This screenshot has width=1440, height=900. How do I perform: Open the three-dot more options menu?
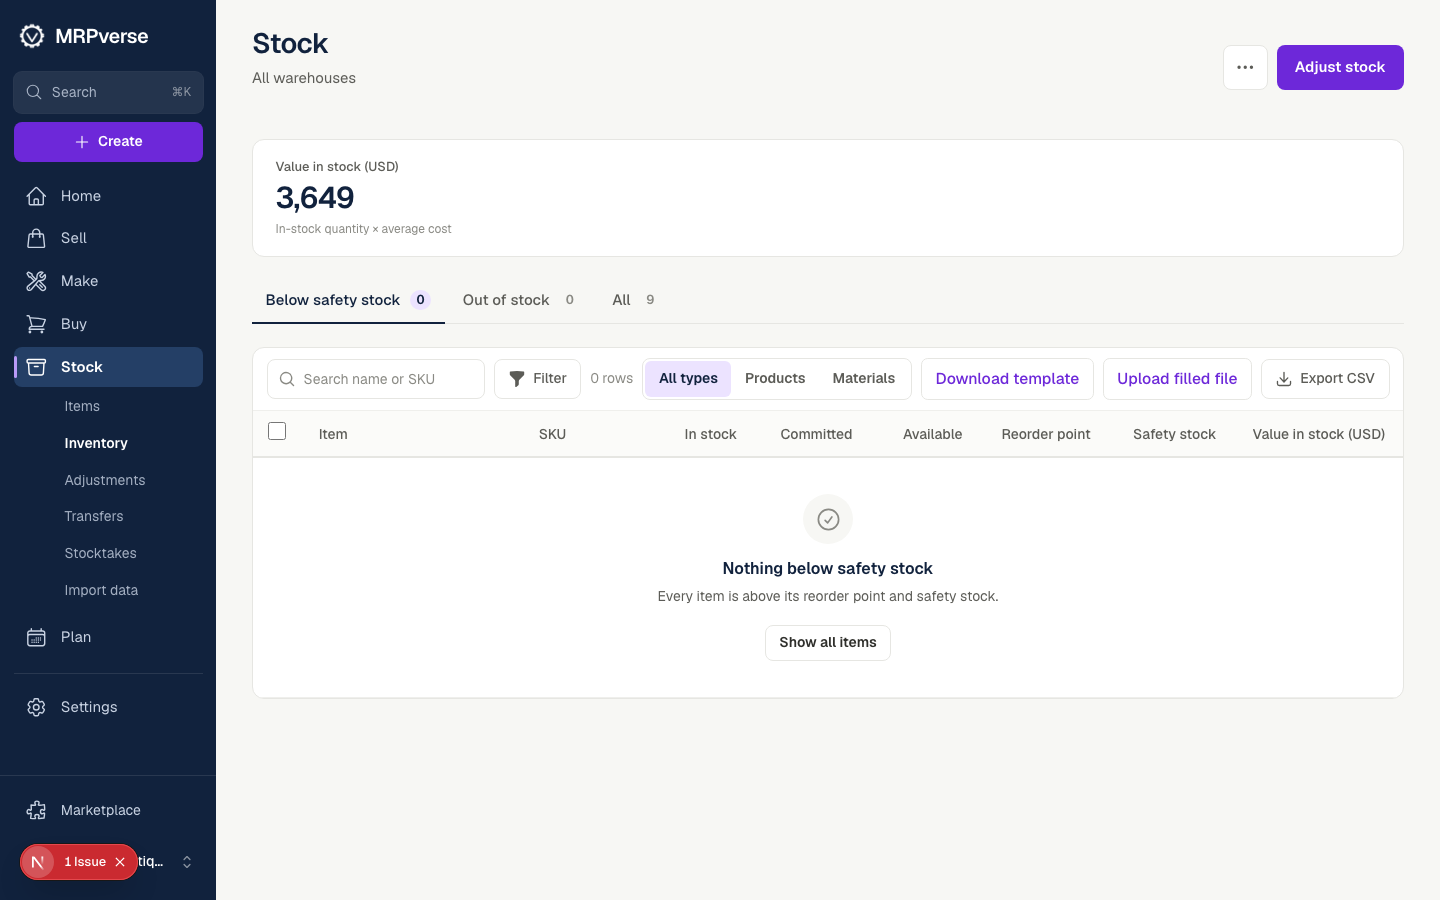tap(1245, 67)
